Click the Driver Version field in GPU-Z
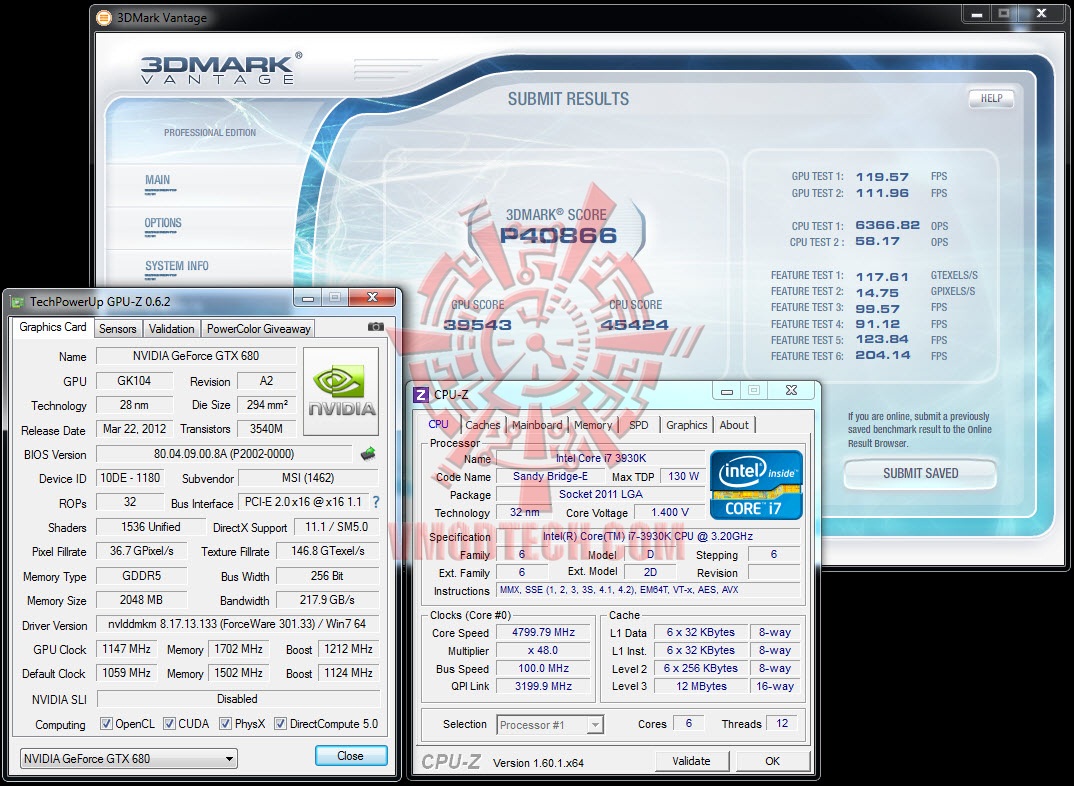Image resolution: width=1074 pixels, height=786 pixels. point(238,624)
